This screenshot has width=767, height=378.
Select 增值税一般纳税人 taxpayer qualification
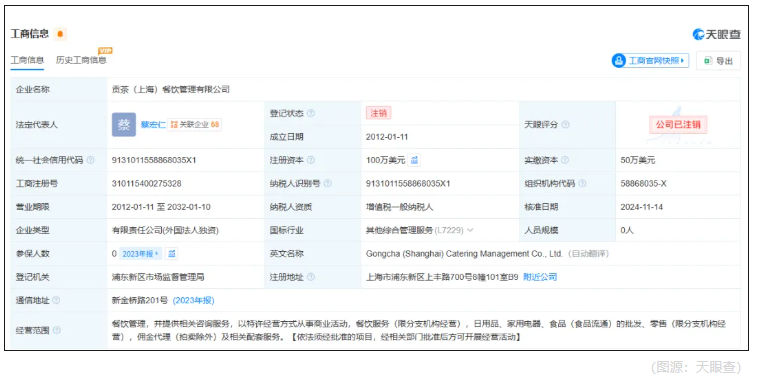tap(400, 207)
